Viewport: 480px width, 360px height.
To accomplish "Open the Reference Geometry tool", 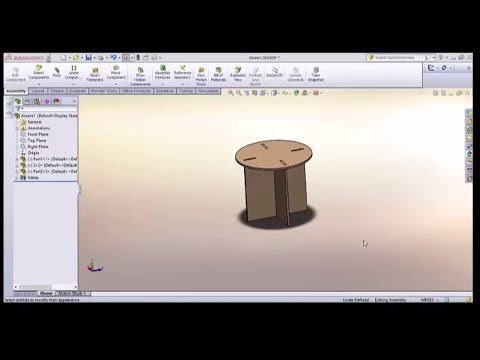I will click(x=182, y=73).
